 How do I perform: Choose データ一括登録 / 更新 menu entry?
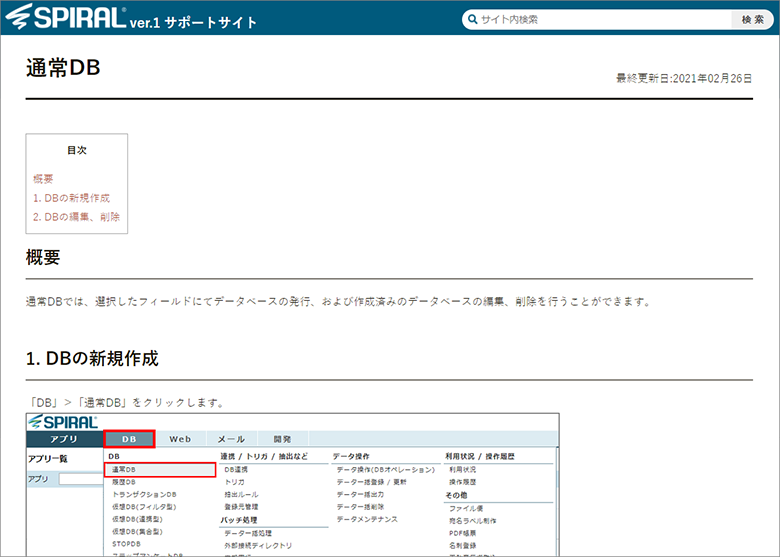point(372,482)
